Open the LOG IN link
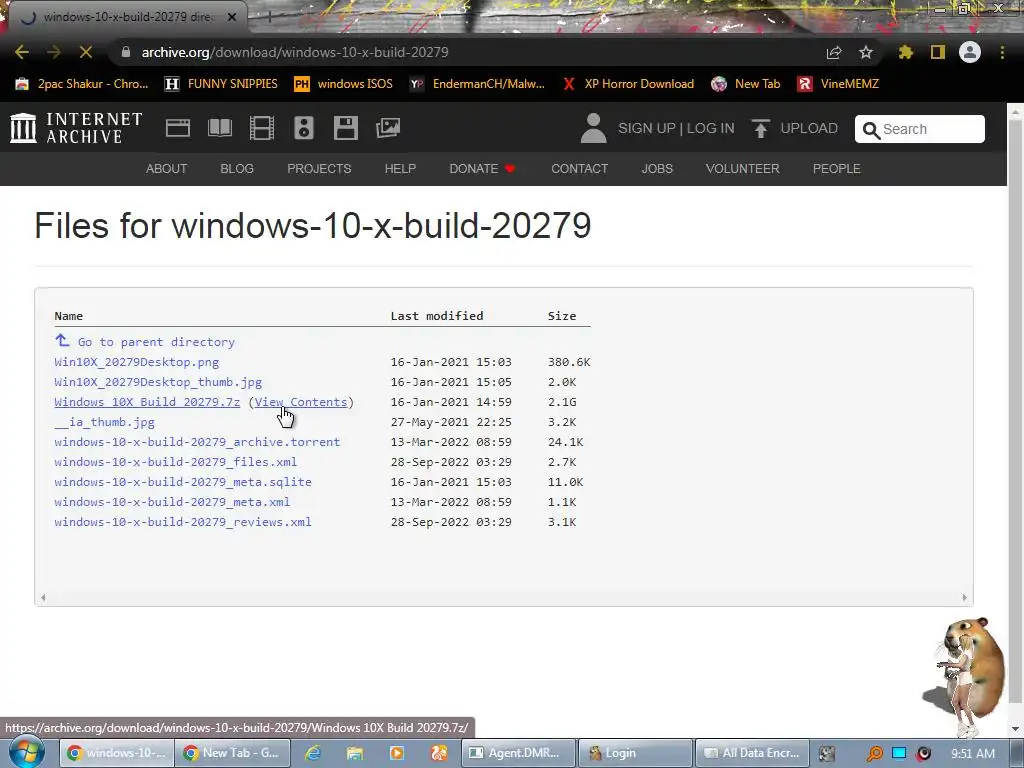Viewport: 1024px width, 768px height. click(711, 128)
